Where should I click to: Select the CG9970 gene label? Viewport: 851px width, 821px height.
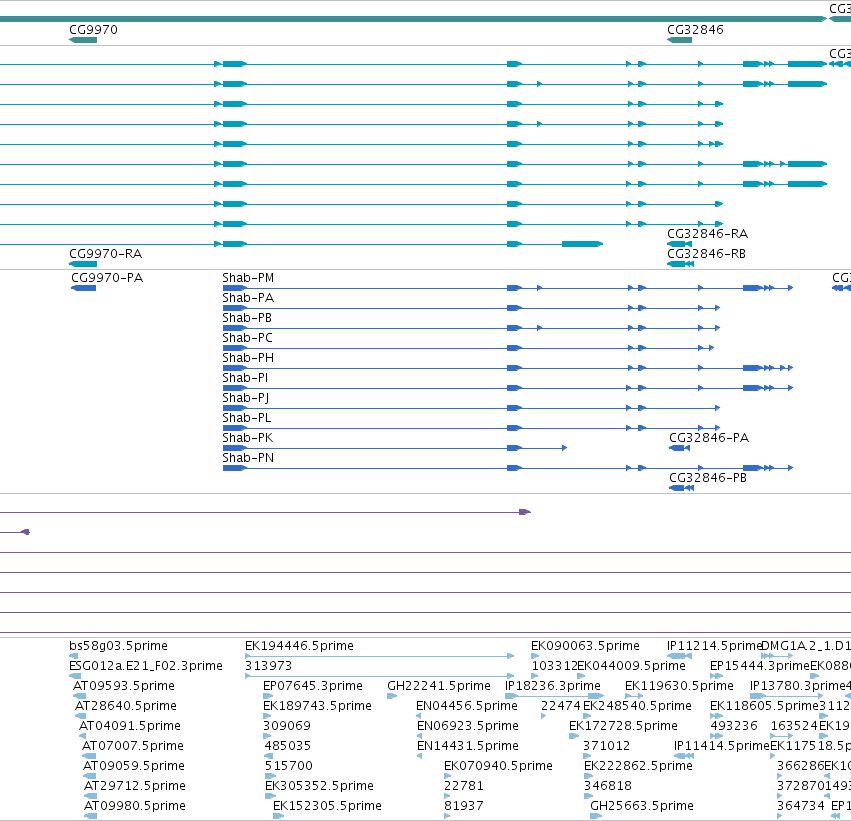pos(93,30)
